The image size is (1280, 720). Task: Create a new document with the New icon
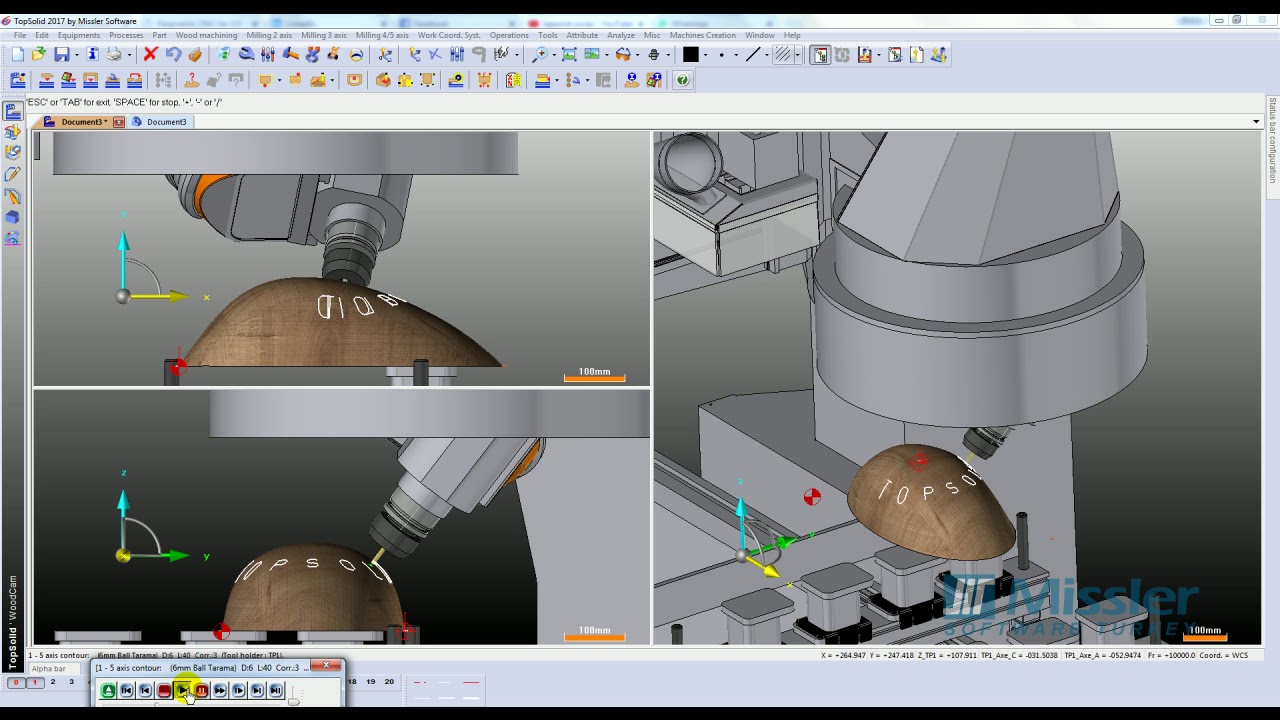pos(17,55)
